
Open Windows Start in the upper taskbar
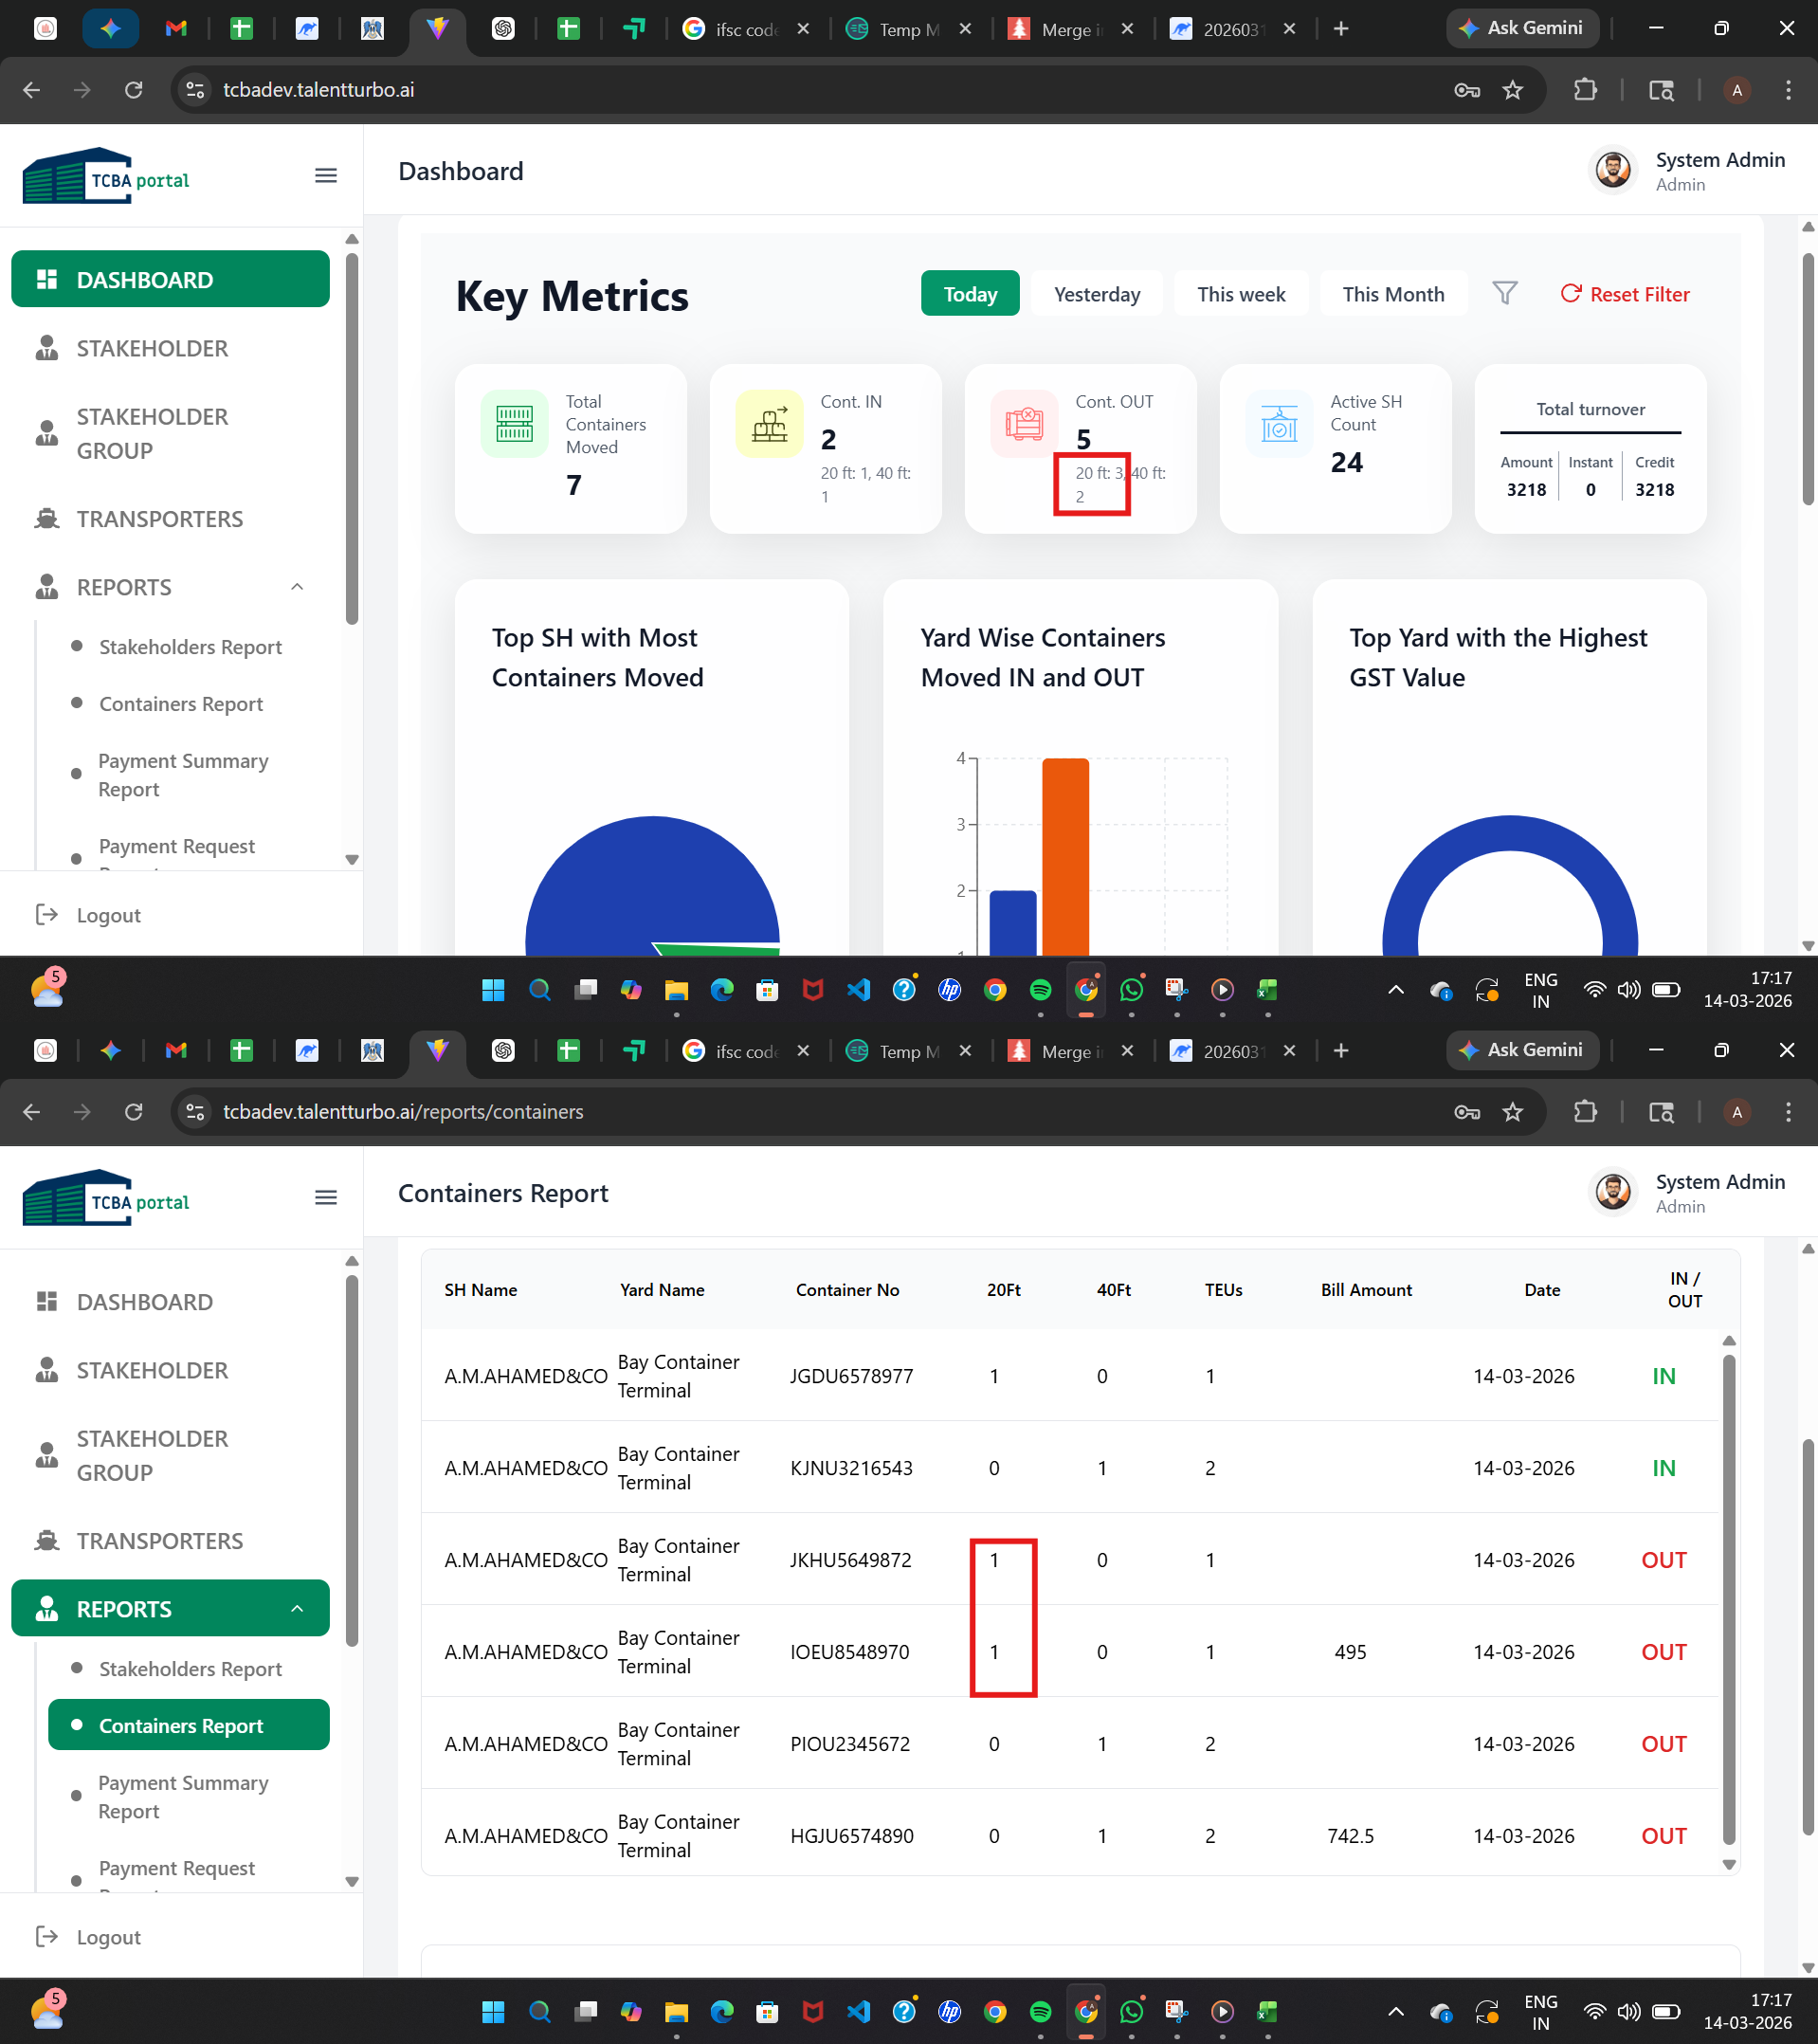coord(493,990)
